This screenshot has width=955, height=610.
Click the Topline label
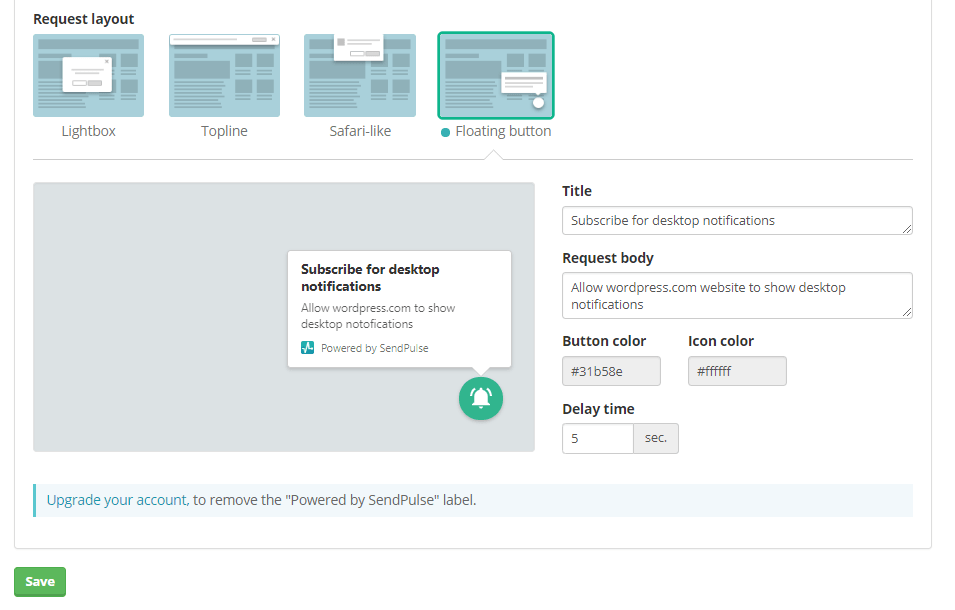click(224, 131)
